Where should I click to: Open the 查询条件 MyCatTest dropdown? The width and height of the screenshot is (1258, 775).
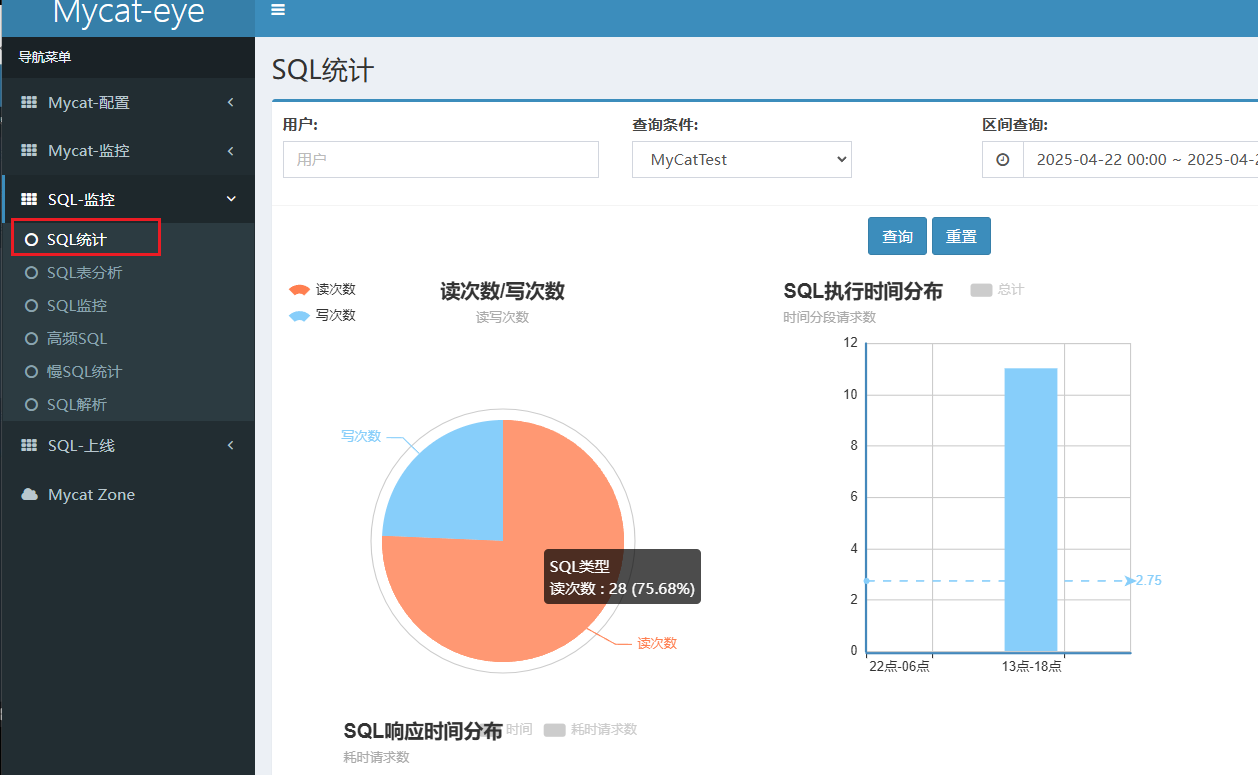pos(741,160)
